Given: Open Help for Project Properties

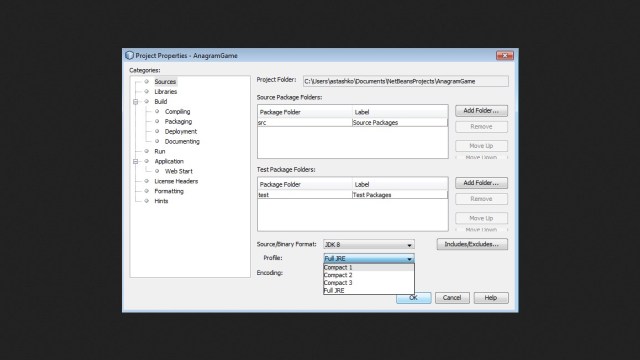Looking at the screenshot, I should click(491, 298).
